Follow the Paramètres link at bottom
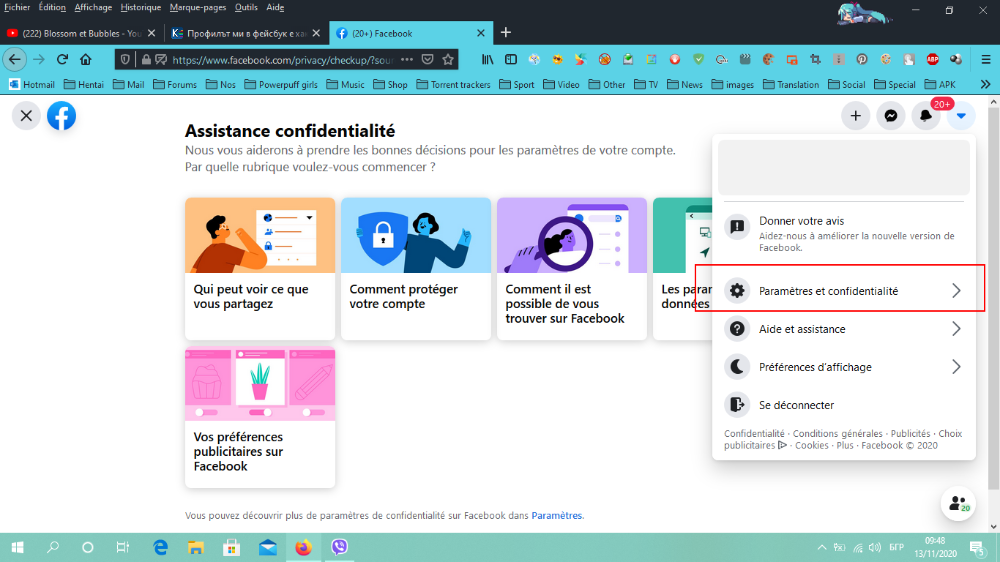1000x562 pixels. pyautogui.click(x=556, y=515)
